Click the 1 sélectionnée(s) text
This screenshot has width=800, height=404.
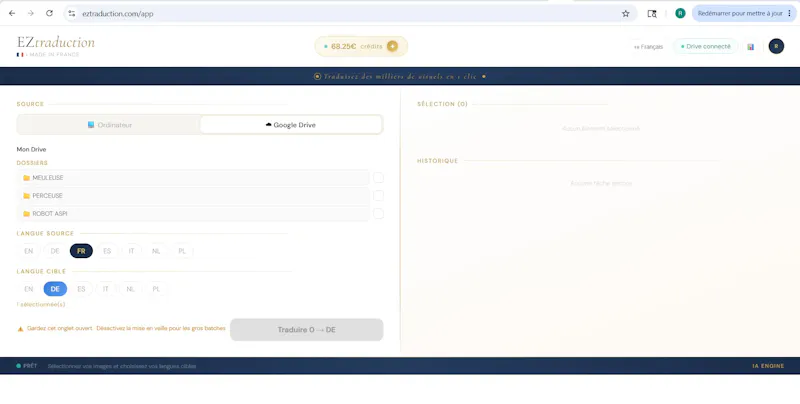click(41, 305)
